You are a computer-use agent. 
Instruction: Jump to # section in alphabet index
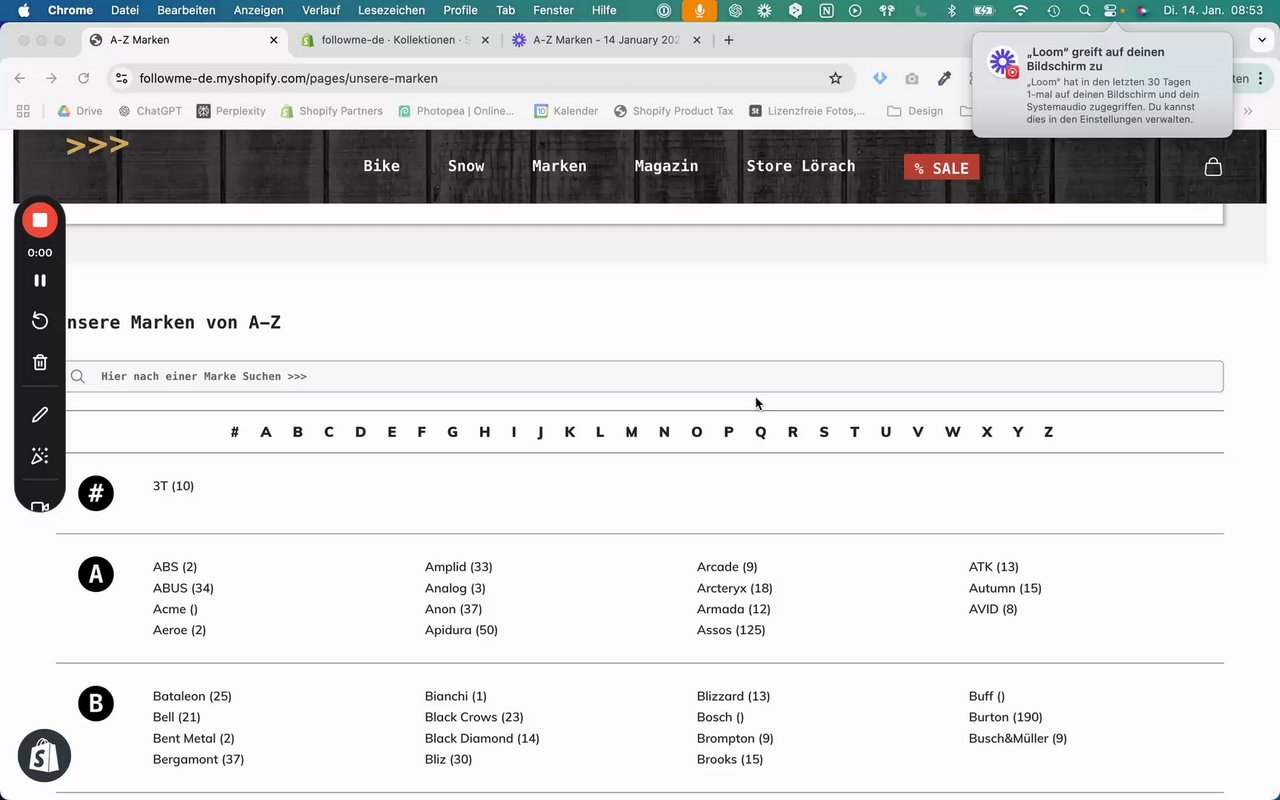pyautogui.click(x=234, y=432)
